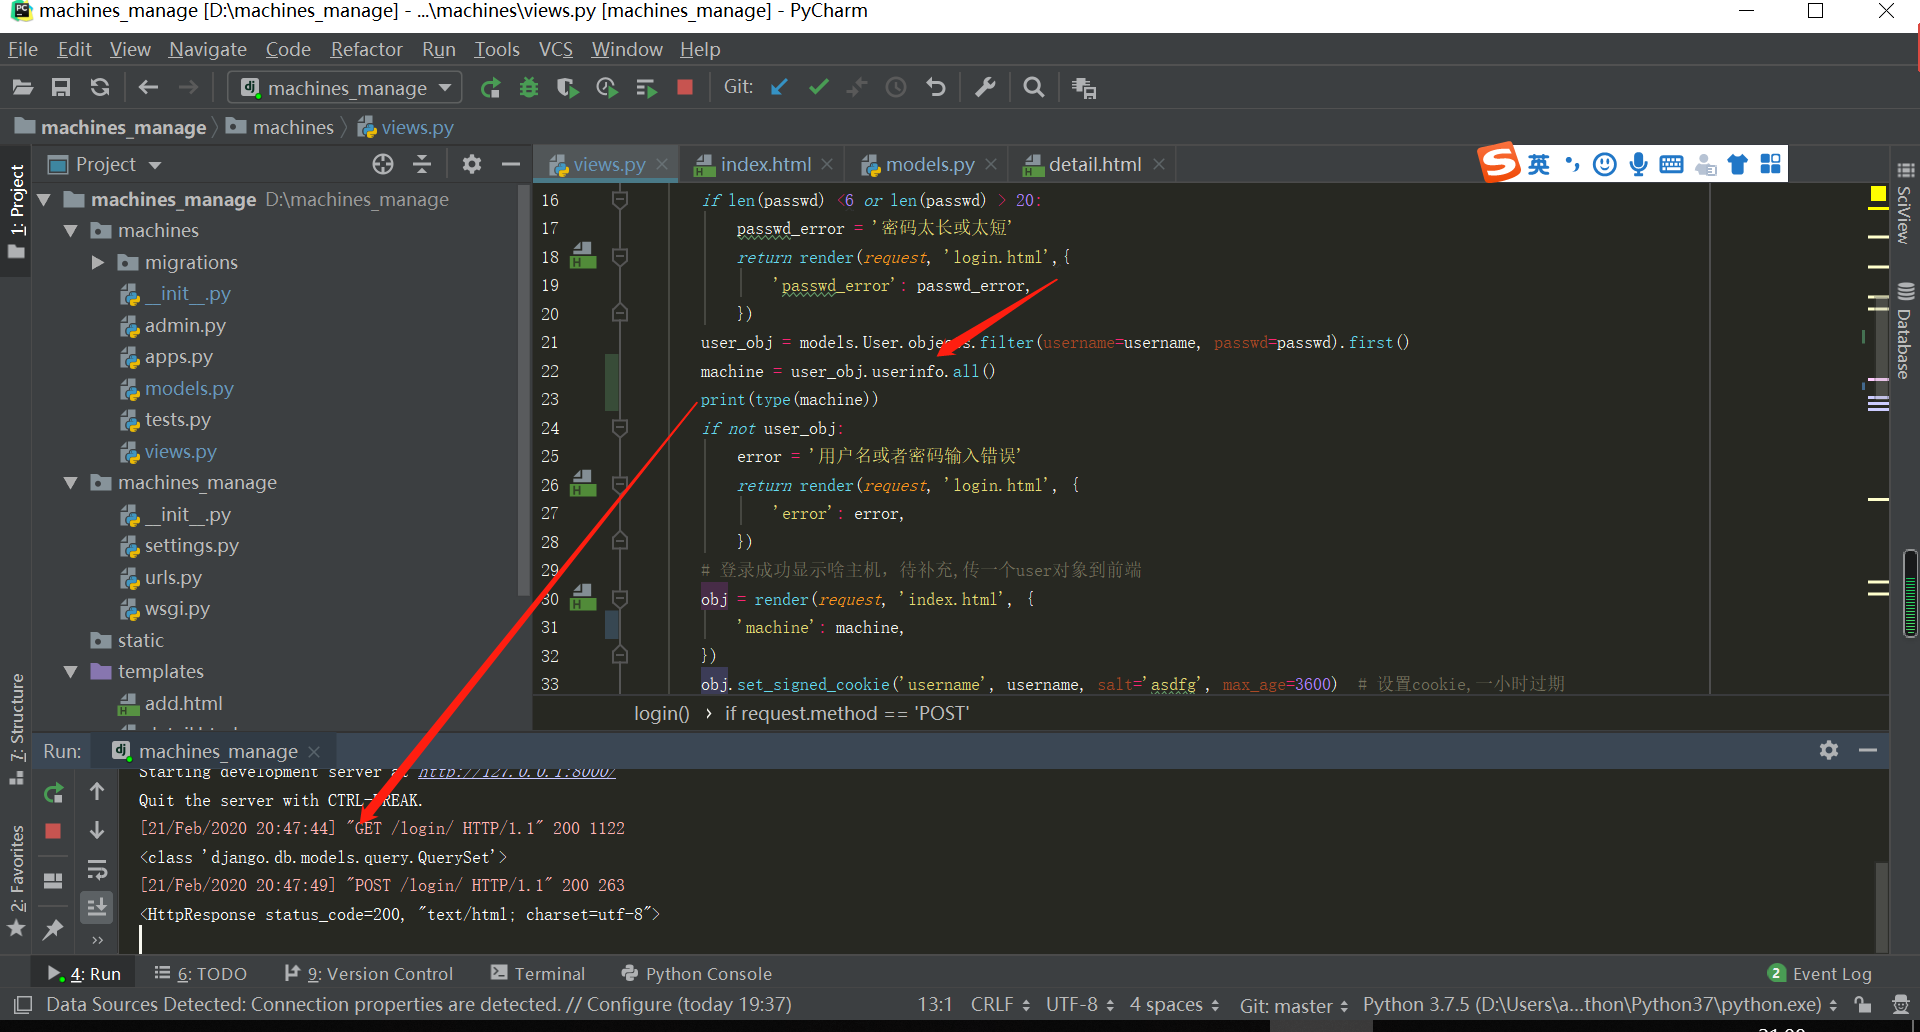This screenshot has height=1032, width=1920.
Task: Click machines breadcrumb in navigation bar
Action: [281, 127]
